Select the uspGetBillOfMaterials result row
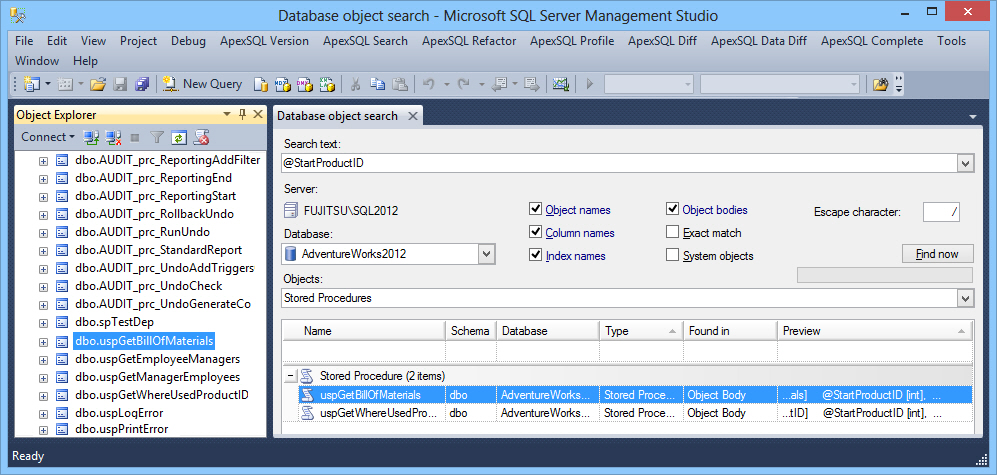The width and height of the screenshot is (997, 475). (635, 395)
